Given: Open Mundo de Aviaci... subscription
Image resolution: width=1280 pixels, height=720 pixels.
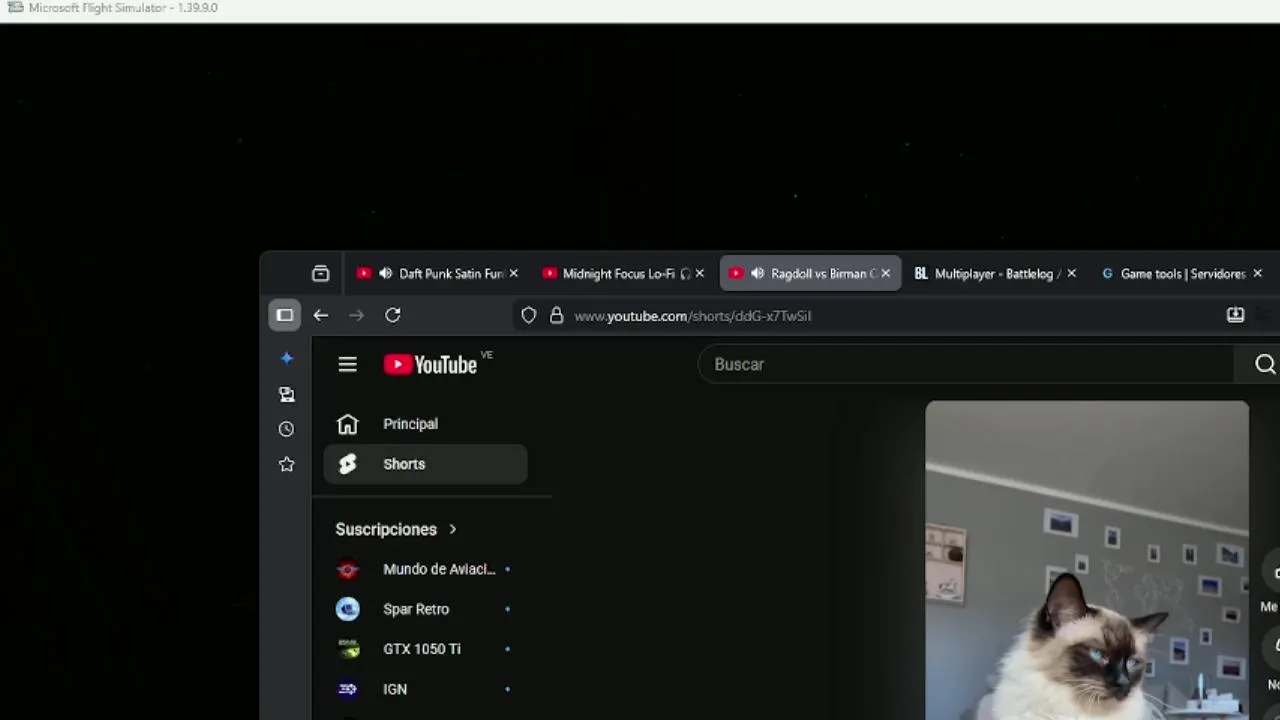Looking at the screenshot, I should [x=425, y=569].
